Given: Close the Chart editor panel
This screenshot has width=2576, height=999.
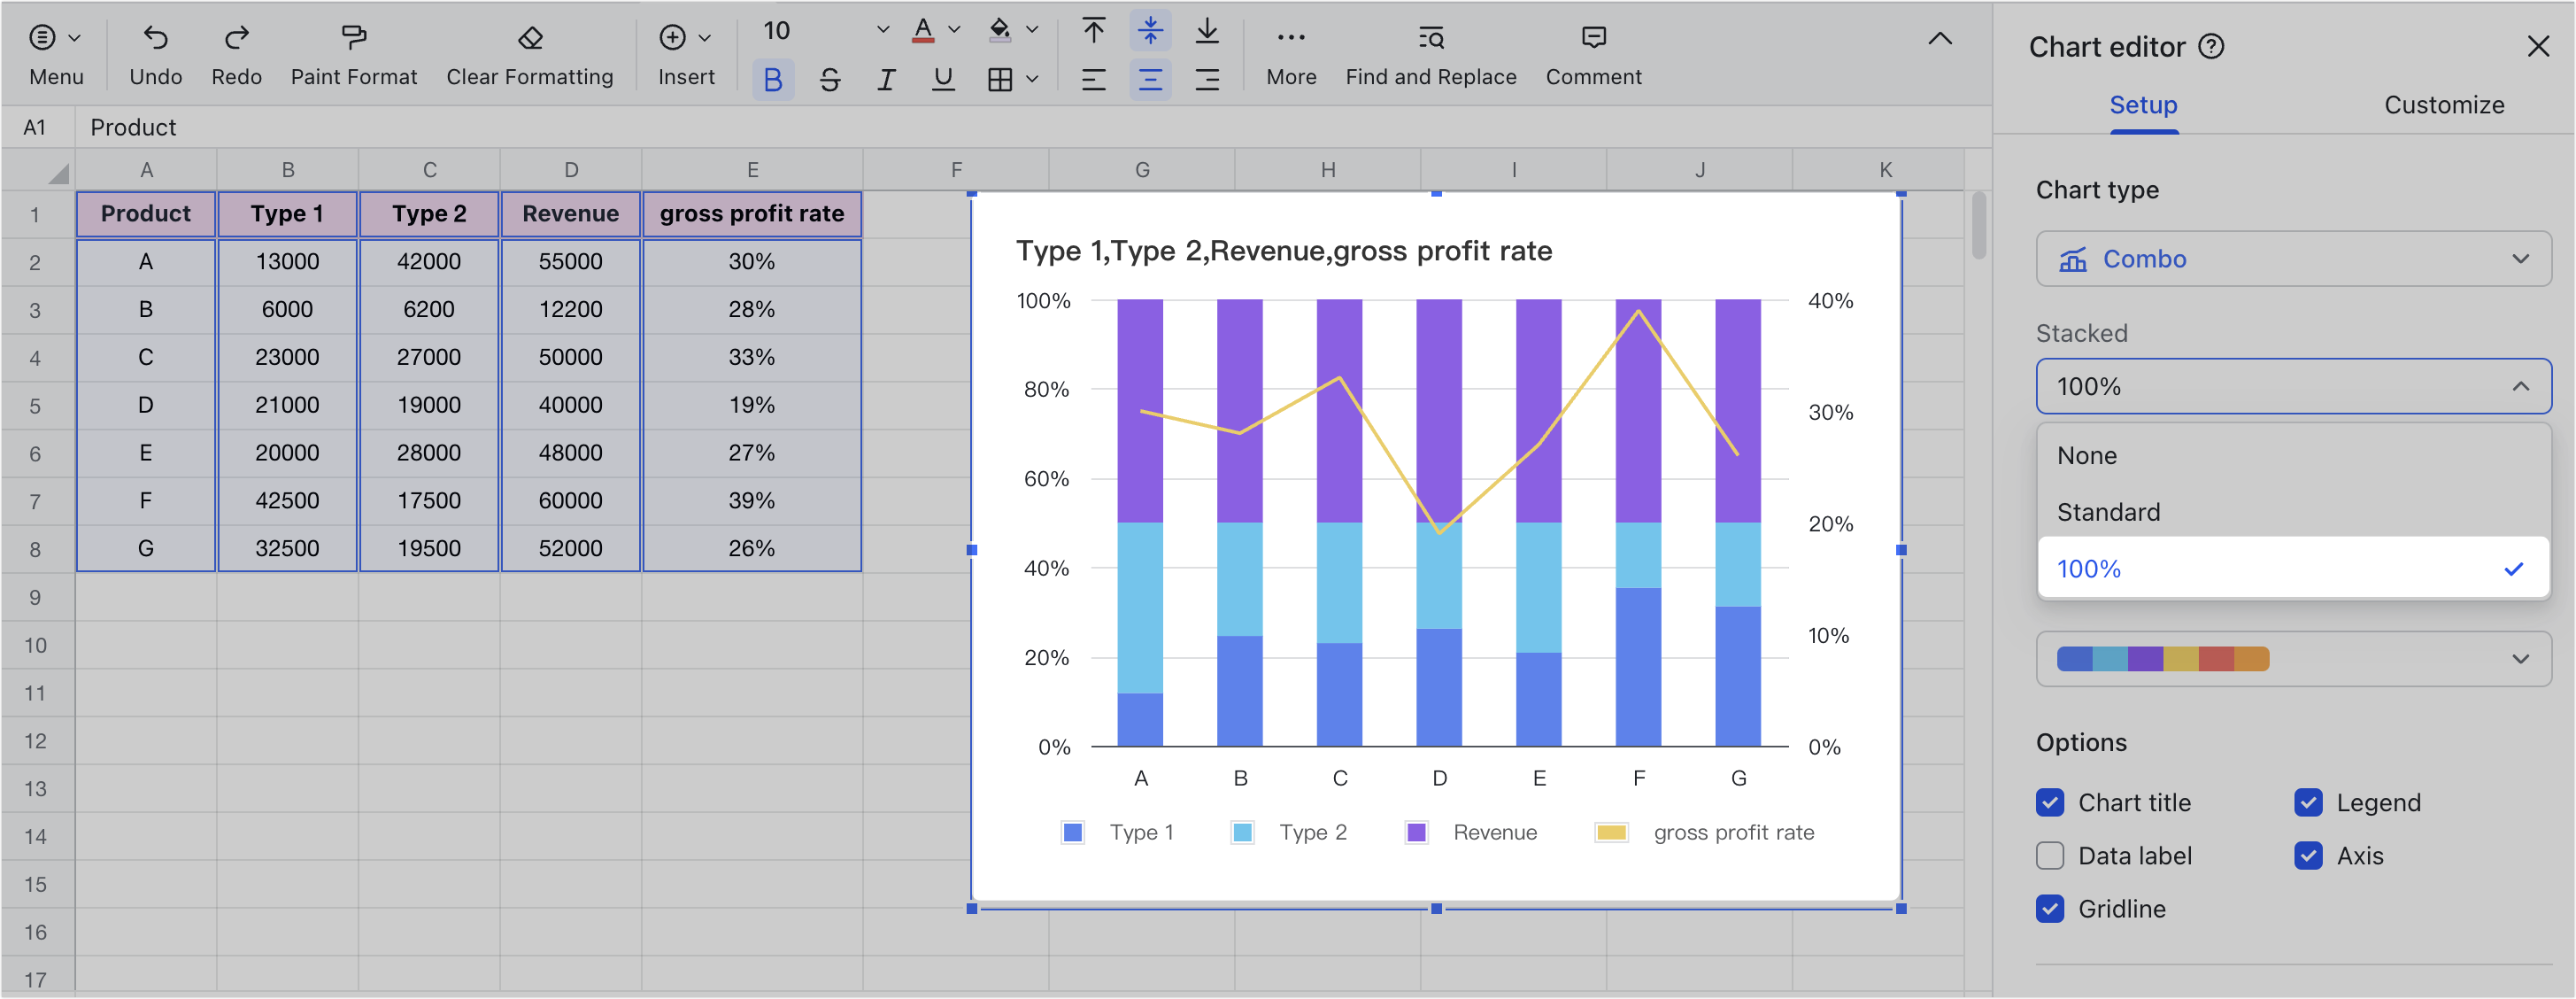Looking at the screenshot, I should coord(2537,46).
